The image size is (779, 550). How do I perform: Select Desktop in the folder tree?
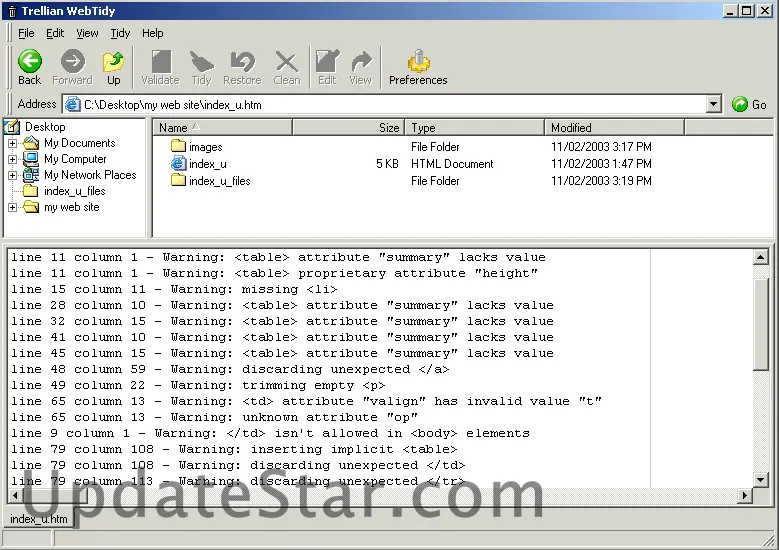click(45, 127)
